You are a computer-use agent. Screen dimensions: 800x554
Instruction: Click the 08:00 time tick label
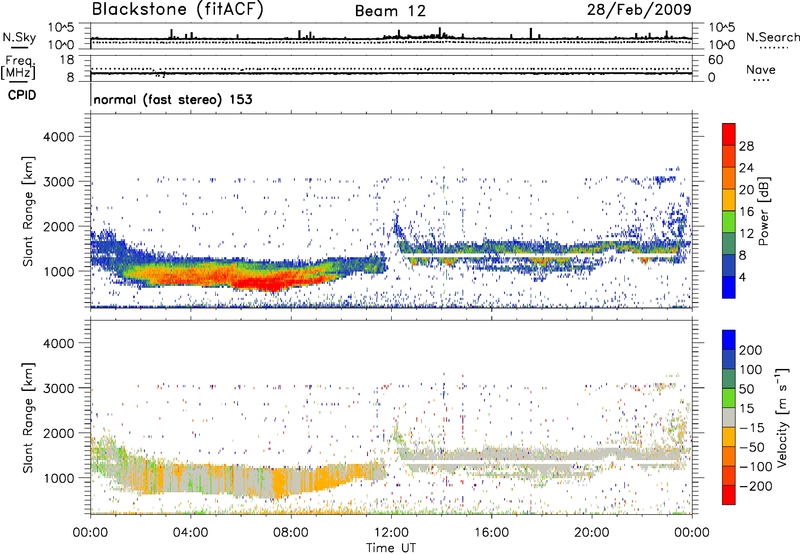[291, 533]
